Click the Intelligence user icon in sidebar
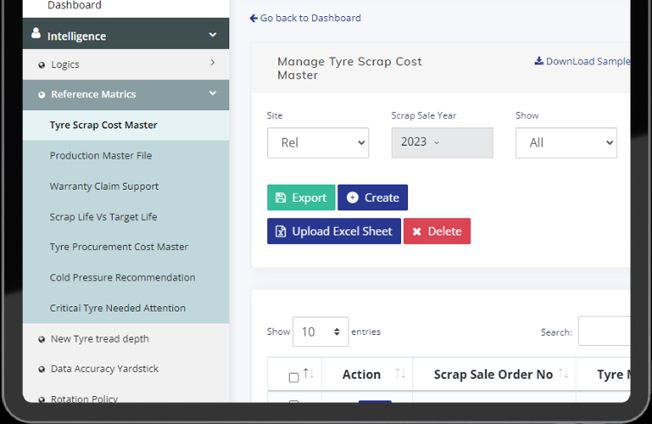Image resolution: width=652 pixels, height=424 pixels. point(37,35)
